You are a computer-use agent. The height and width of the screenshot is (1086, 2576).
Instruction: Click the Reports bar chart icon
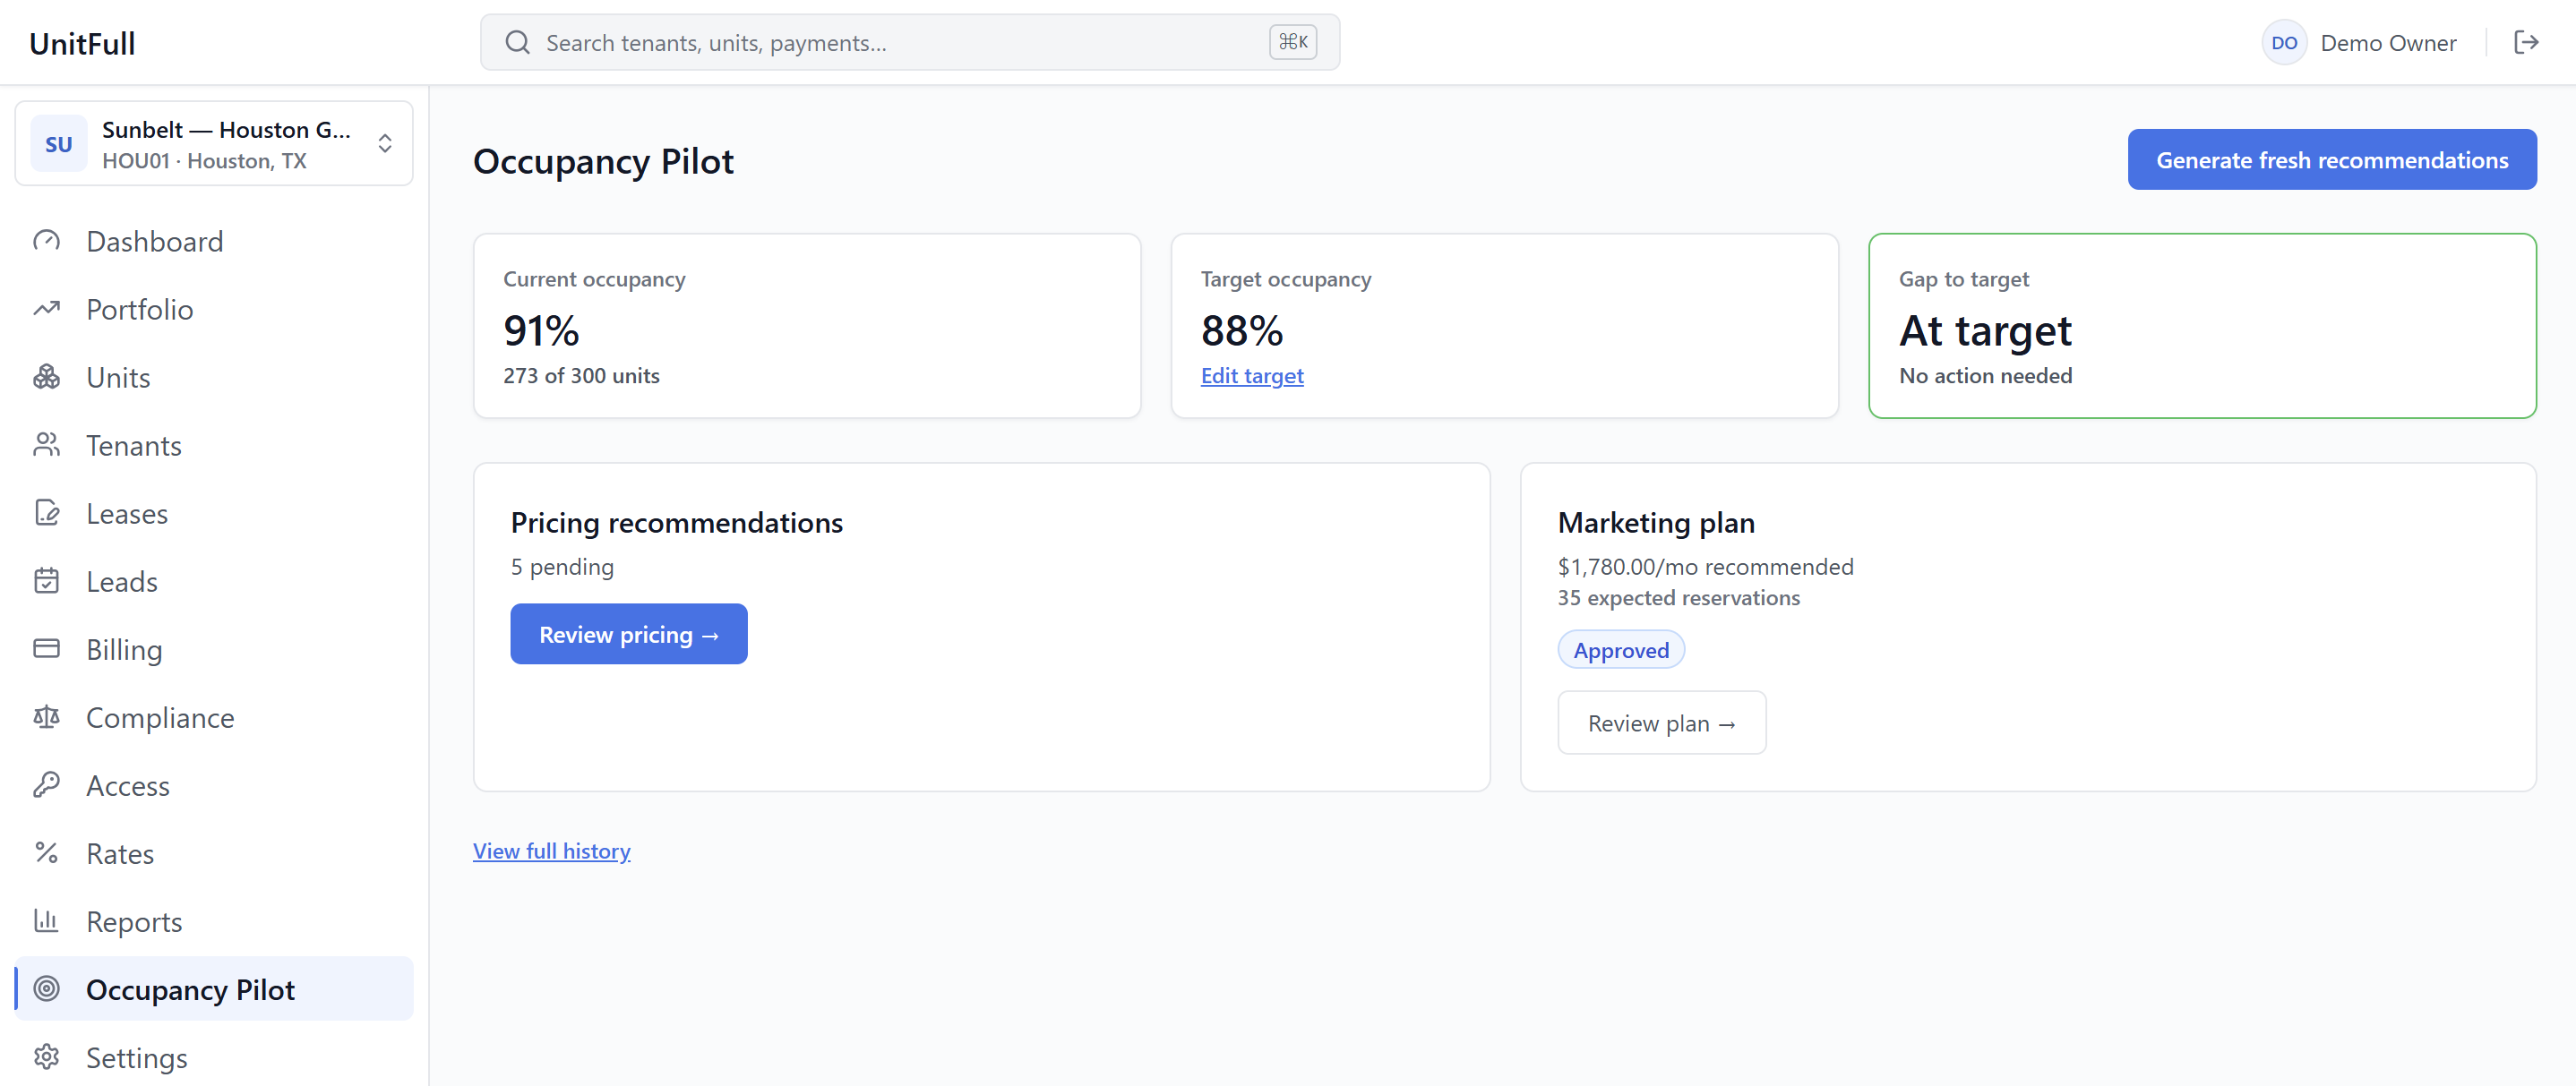[x=47, y=921]
